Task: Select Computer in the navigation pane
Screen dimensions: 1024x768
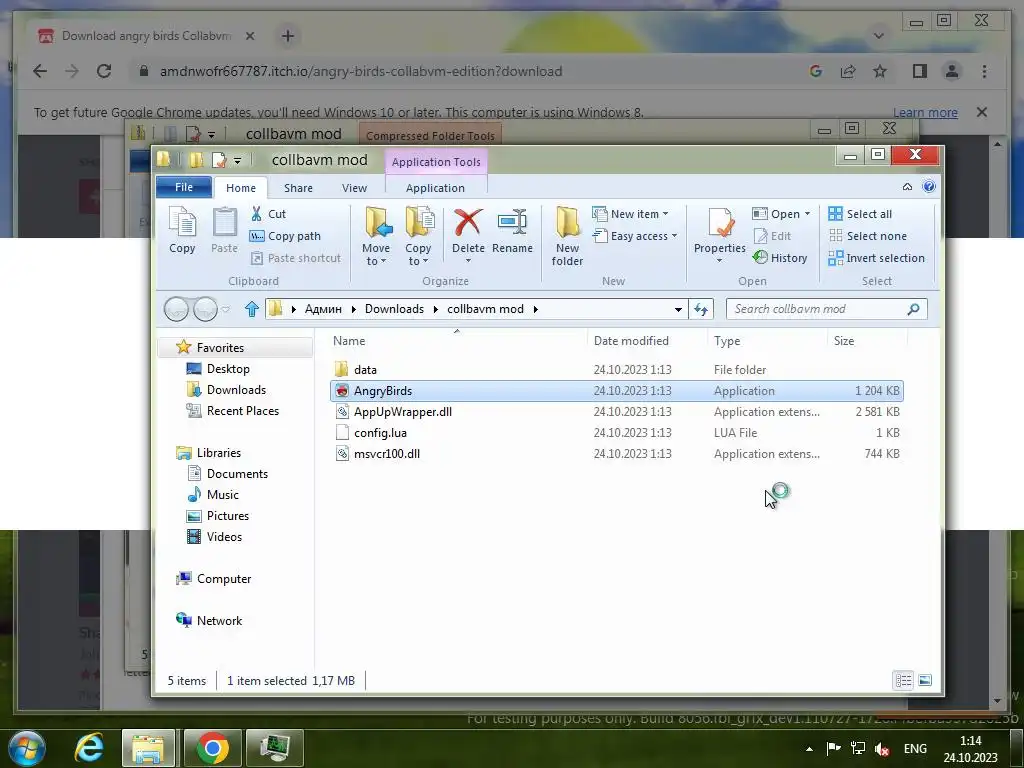Action: tap(214, 579)
